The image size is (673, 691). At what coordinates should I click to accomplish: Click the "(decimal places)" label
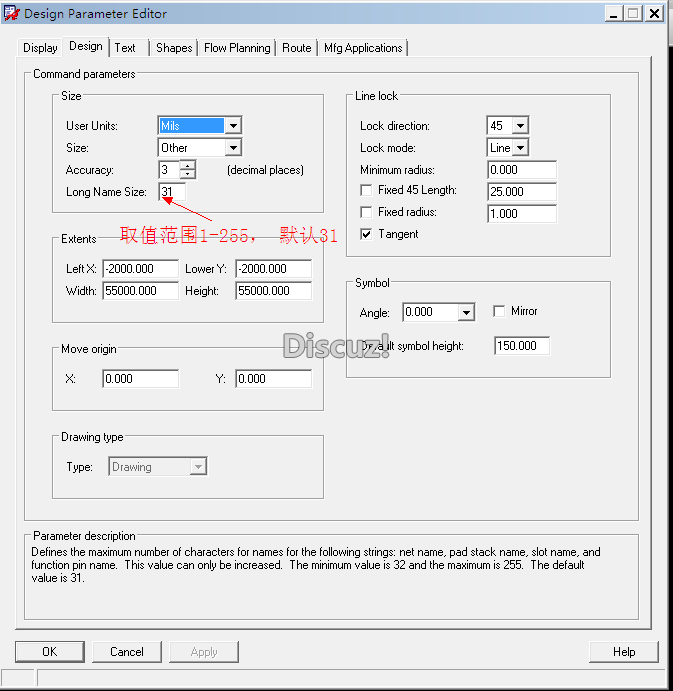265,170
